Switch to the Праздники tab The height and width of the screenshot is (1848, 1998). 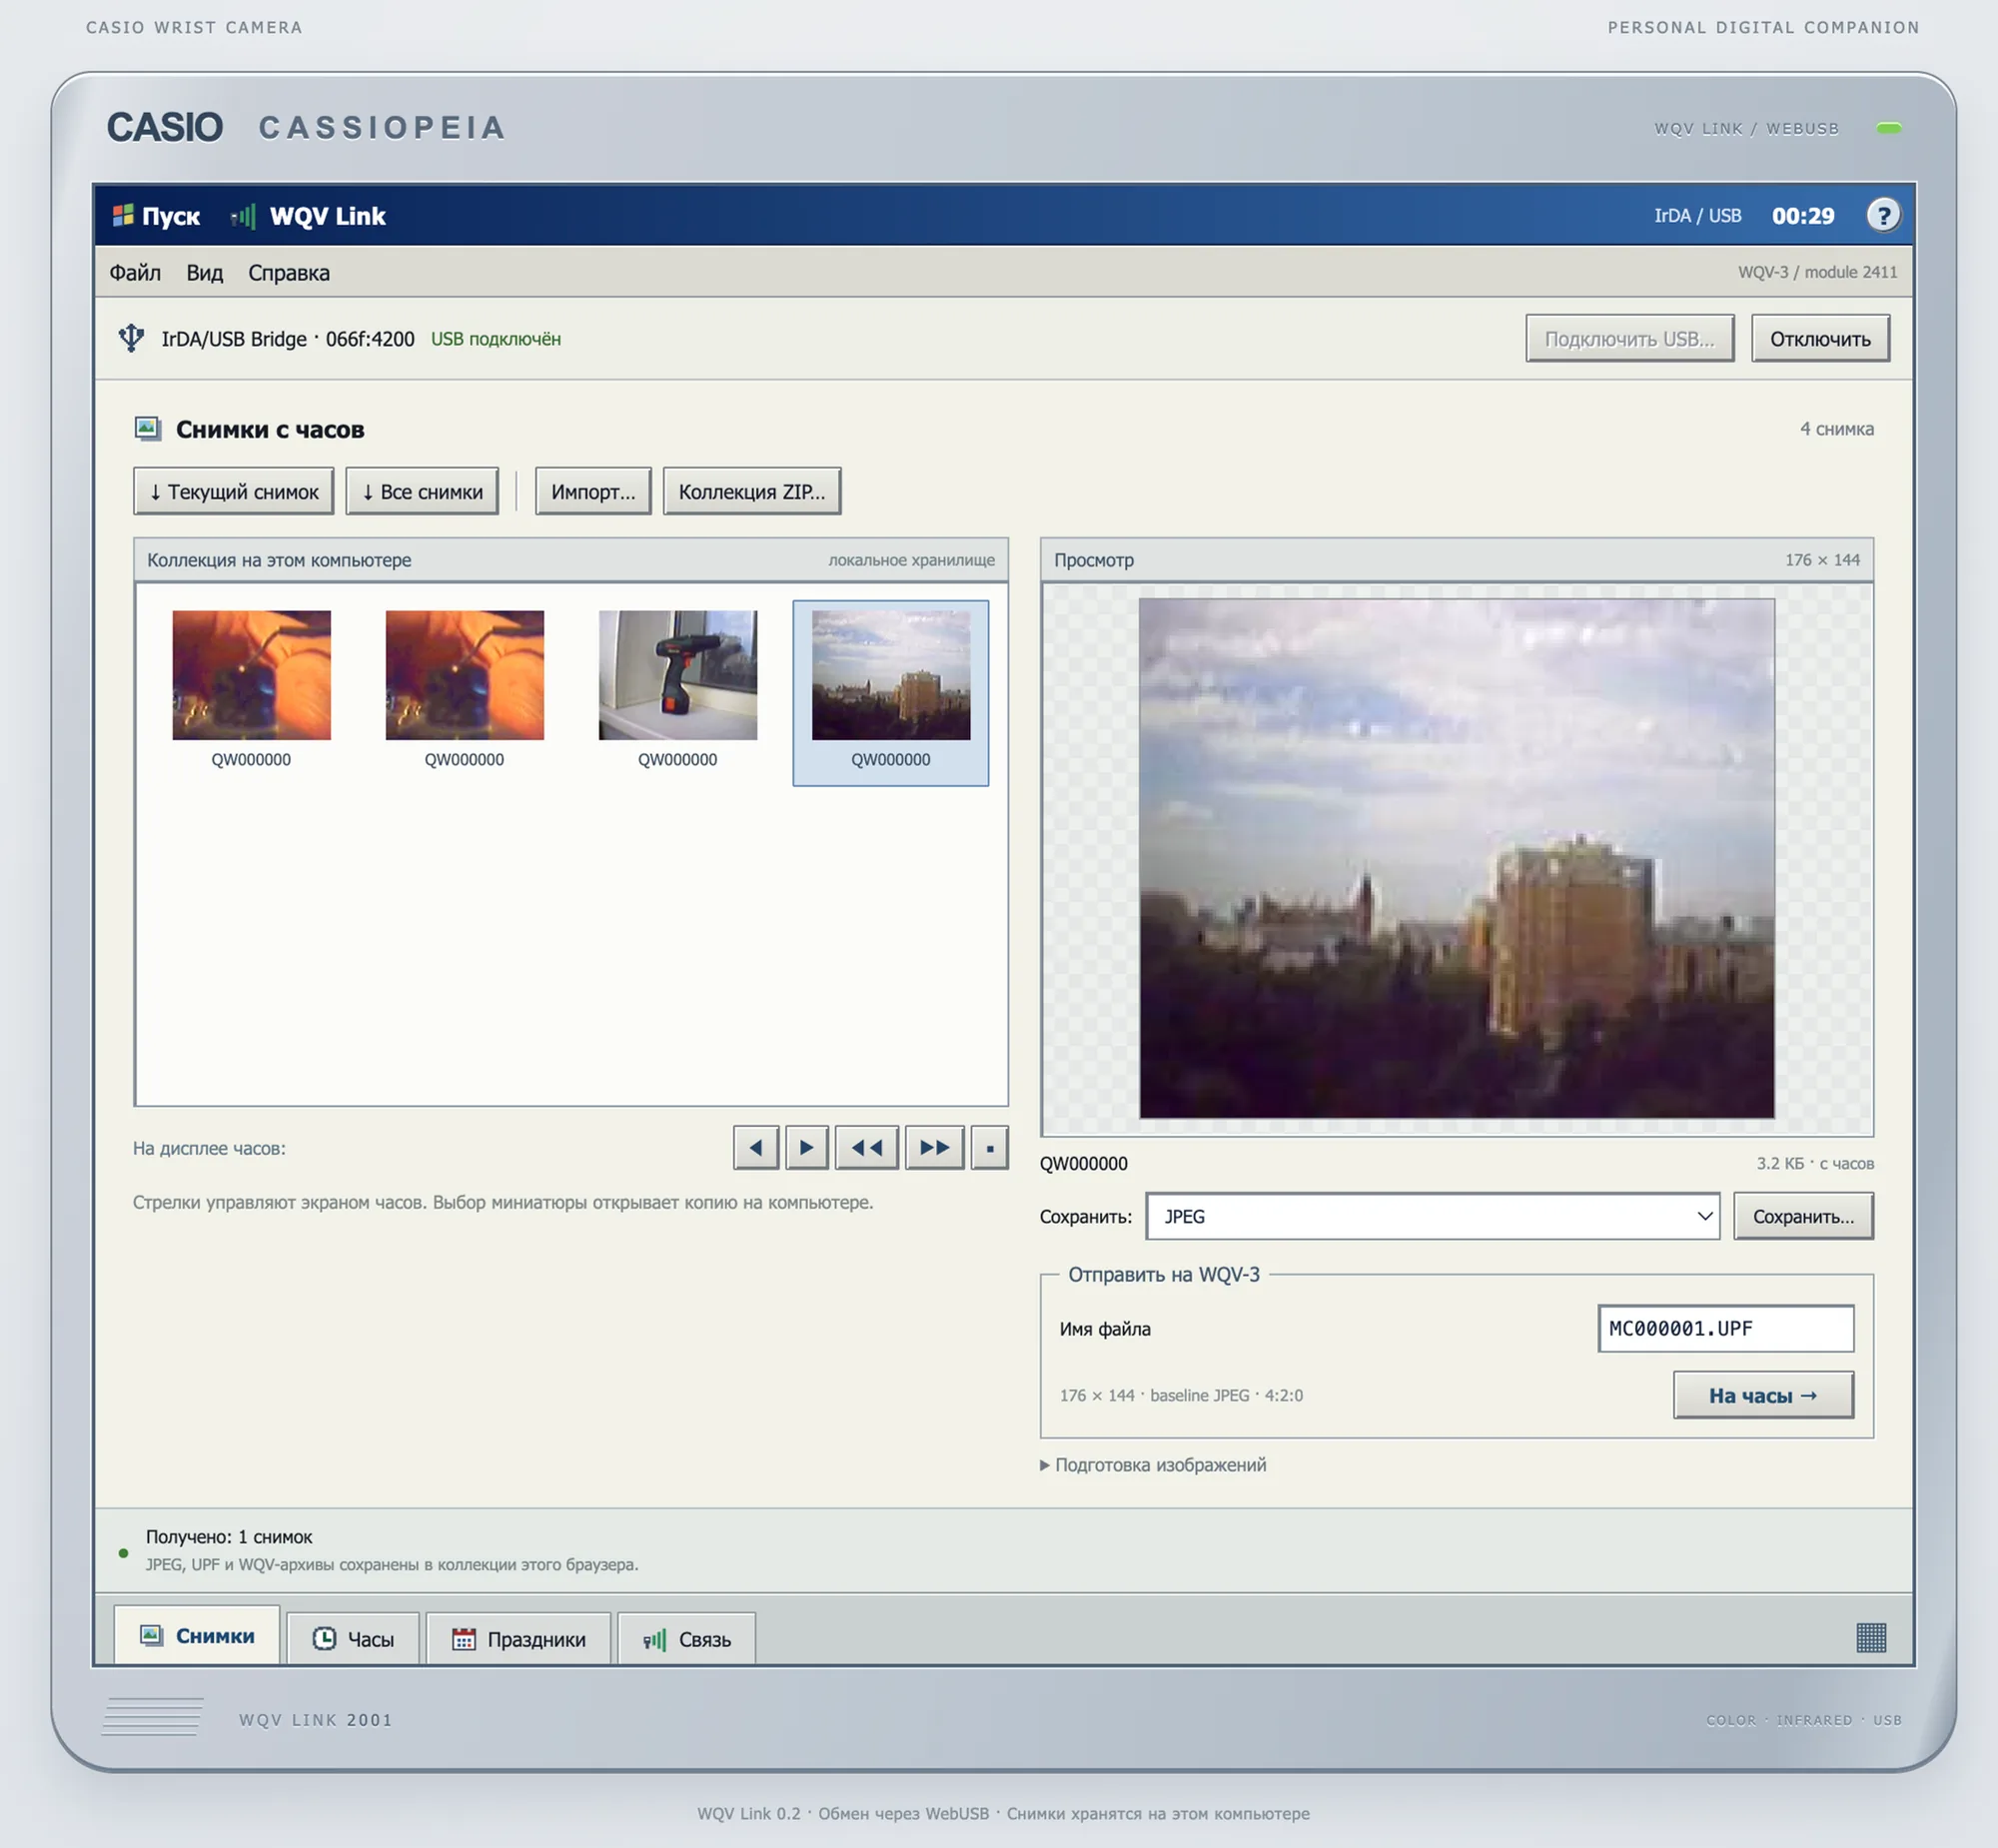(x=518, y=1638)
